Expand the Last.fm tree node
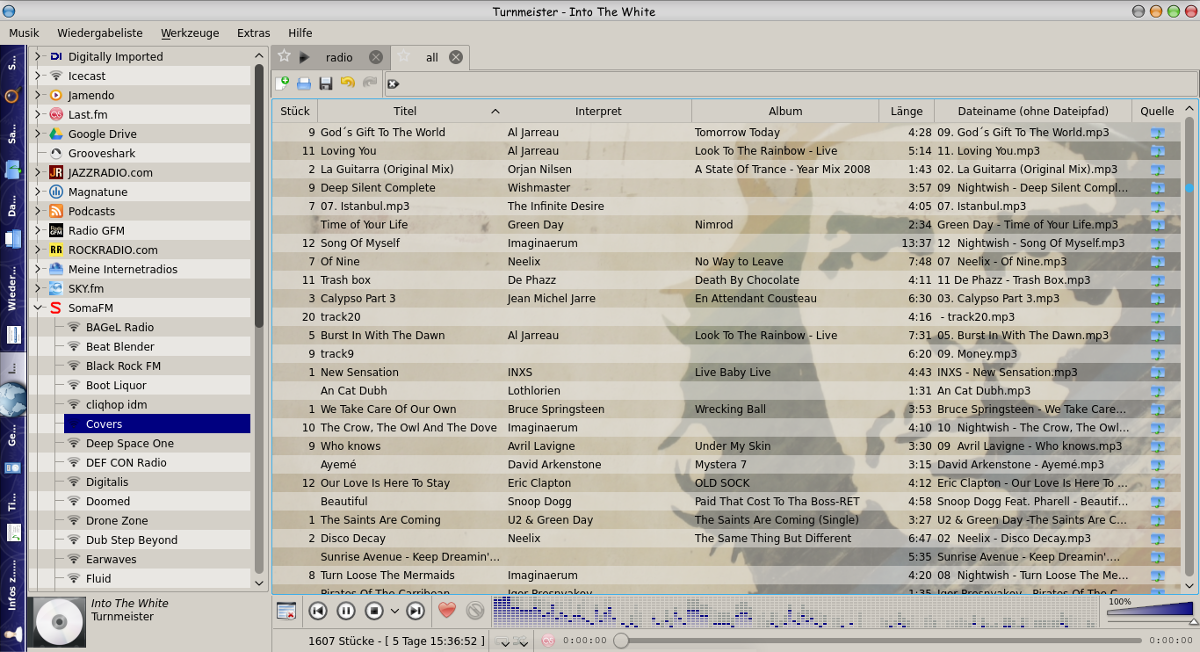Screen dimensions: 1200x652 click(38, 114)
